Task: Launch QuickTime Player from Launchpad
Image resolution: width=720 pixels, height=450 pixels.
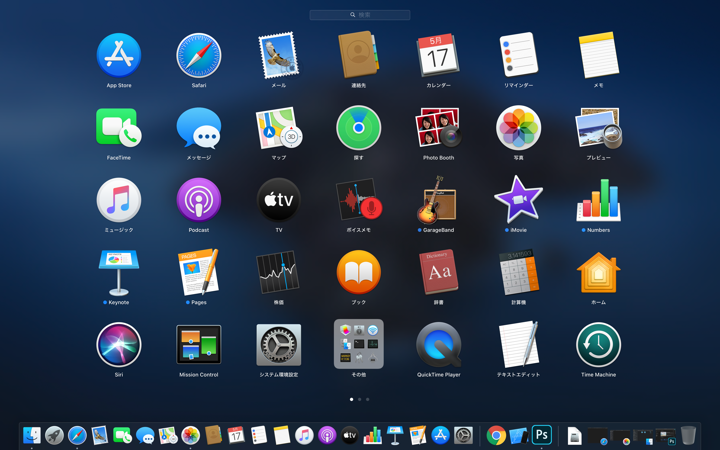Action: [x=439, y=345]
